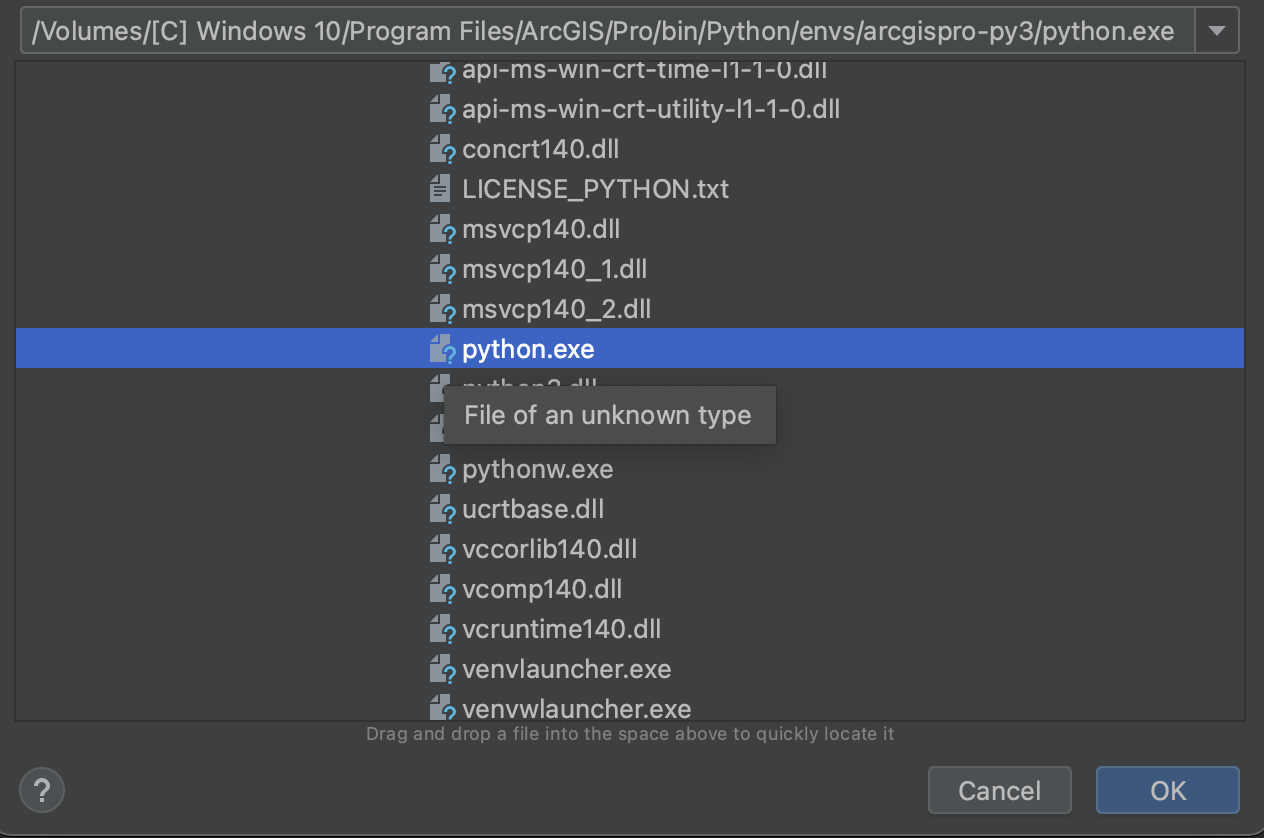Screen dimensions: 1264x838
Task: Expand the path history dropdown arrow
Action: 1217,31
